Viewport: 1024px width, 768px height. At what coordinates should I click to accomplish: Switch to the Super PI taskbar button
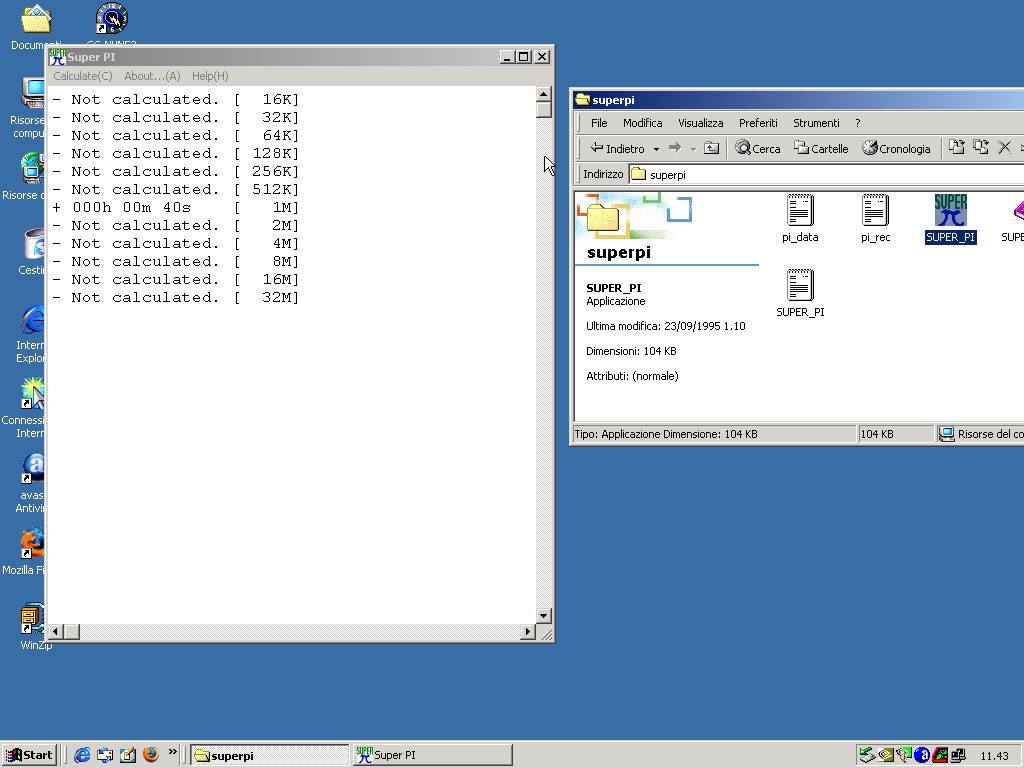pyautogui.click(x=432, y=755)
